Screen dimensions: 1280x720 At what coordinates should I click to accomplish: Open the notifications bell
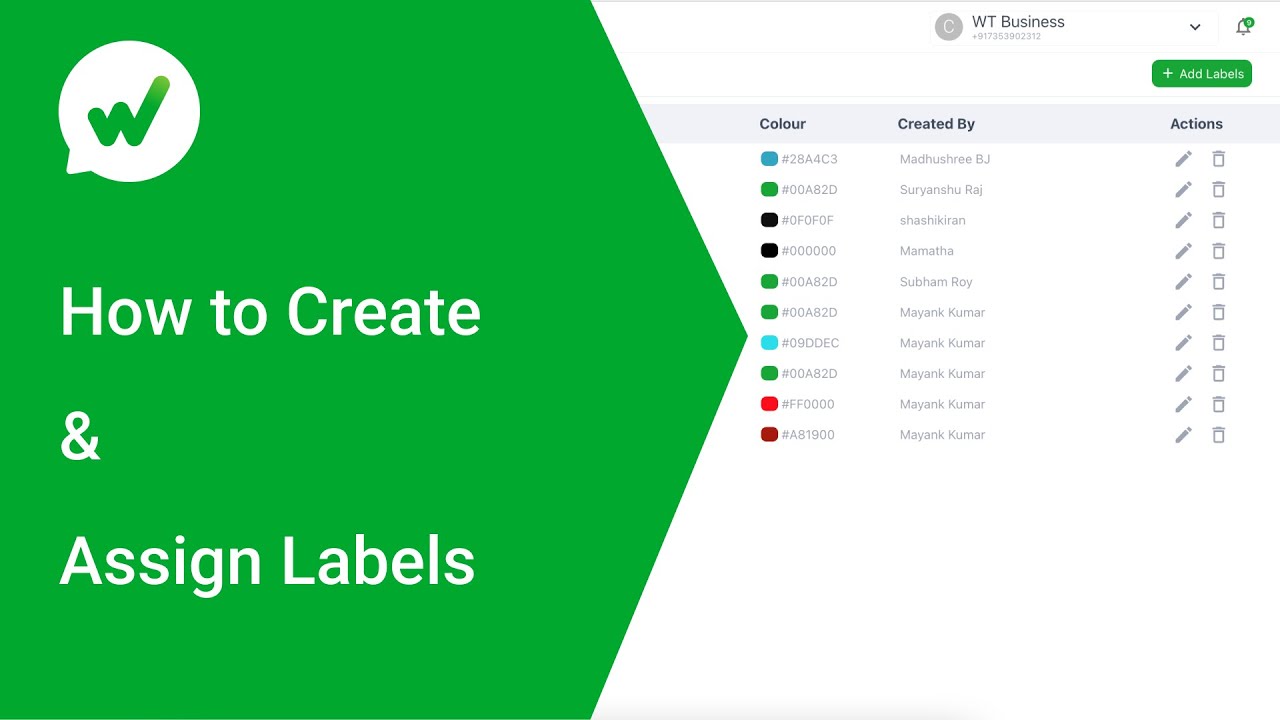point(1243,27)
